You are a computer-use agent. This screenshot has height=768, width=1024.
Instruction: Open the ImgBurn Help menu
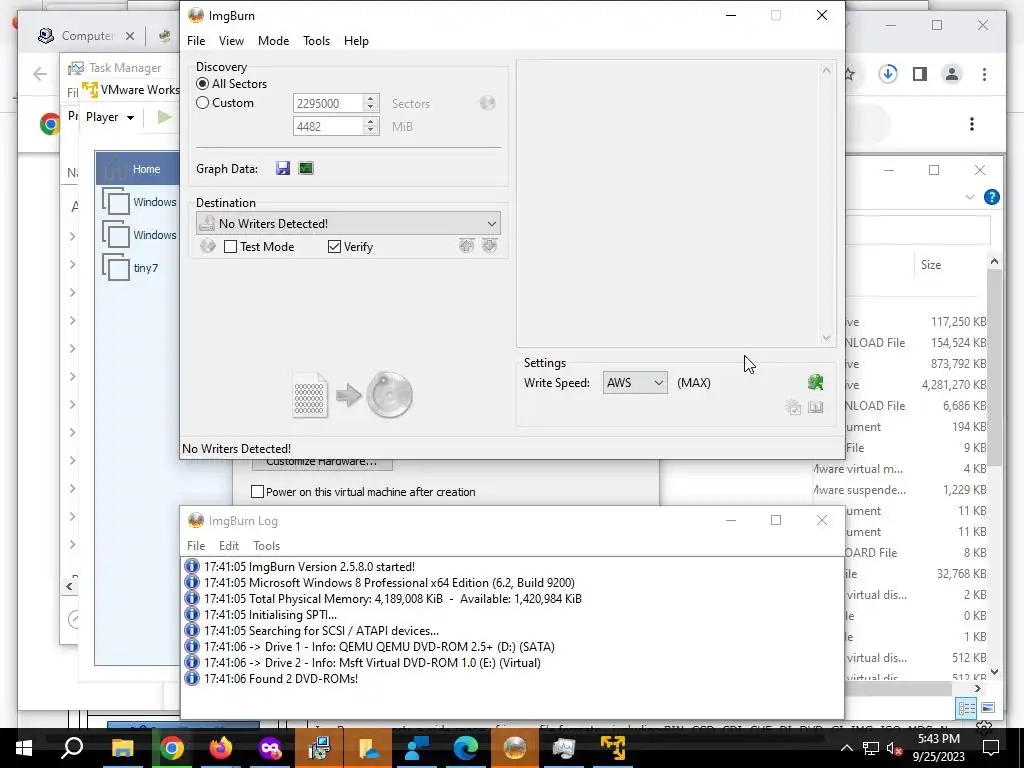[356, 40]
